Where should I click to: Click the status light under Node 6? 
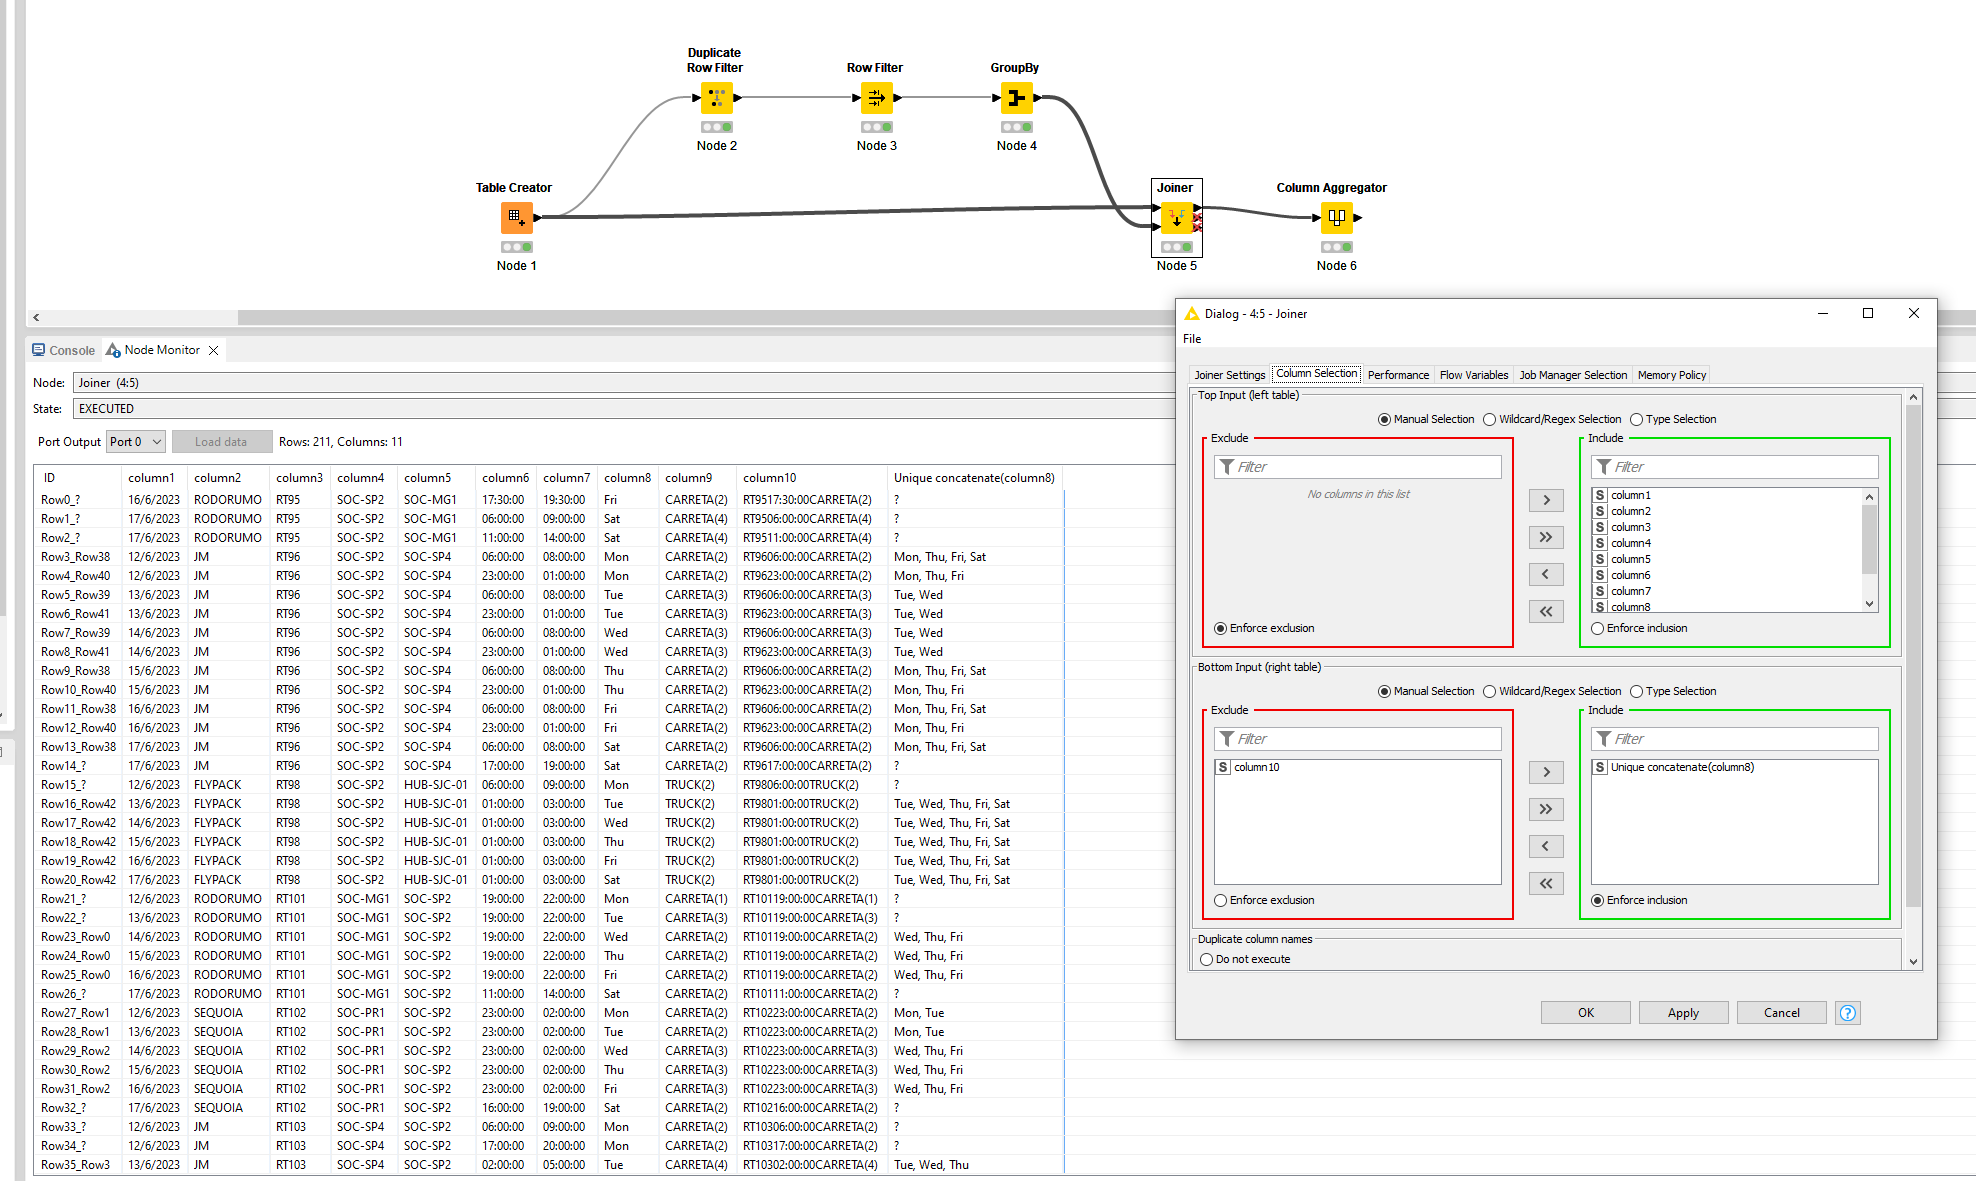[x=1336, y=247]
